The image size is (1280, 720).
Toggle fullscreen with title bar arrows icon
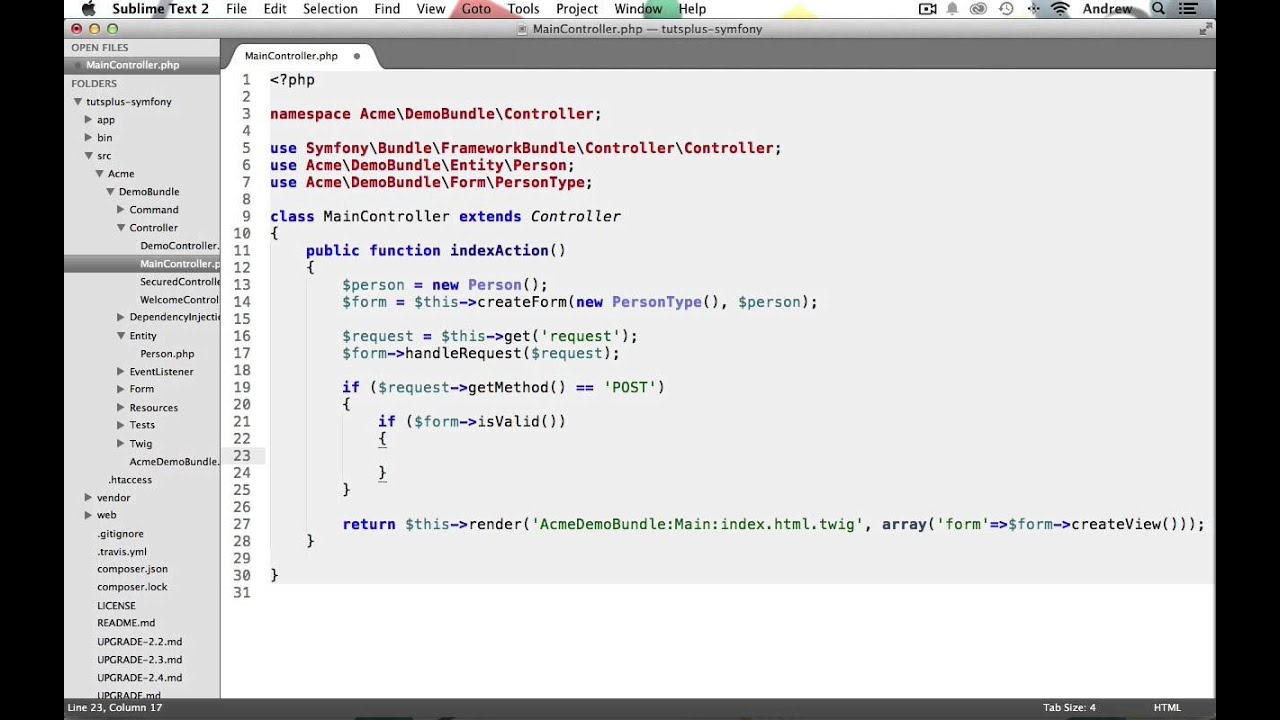[x=1205, y=29]
